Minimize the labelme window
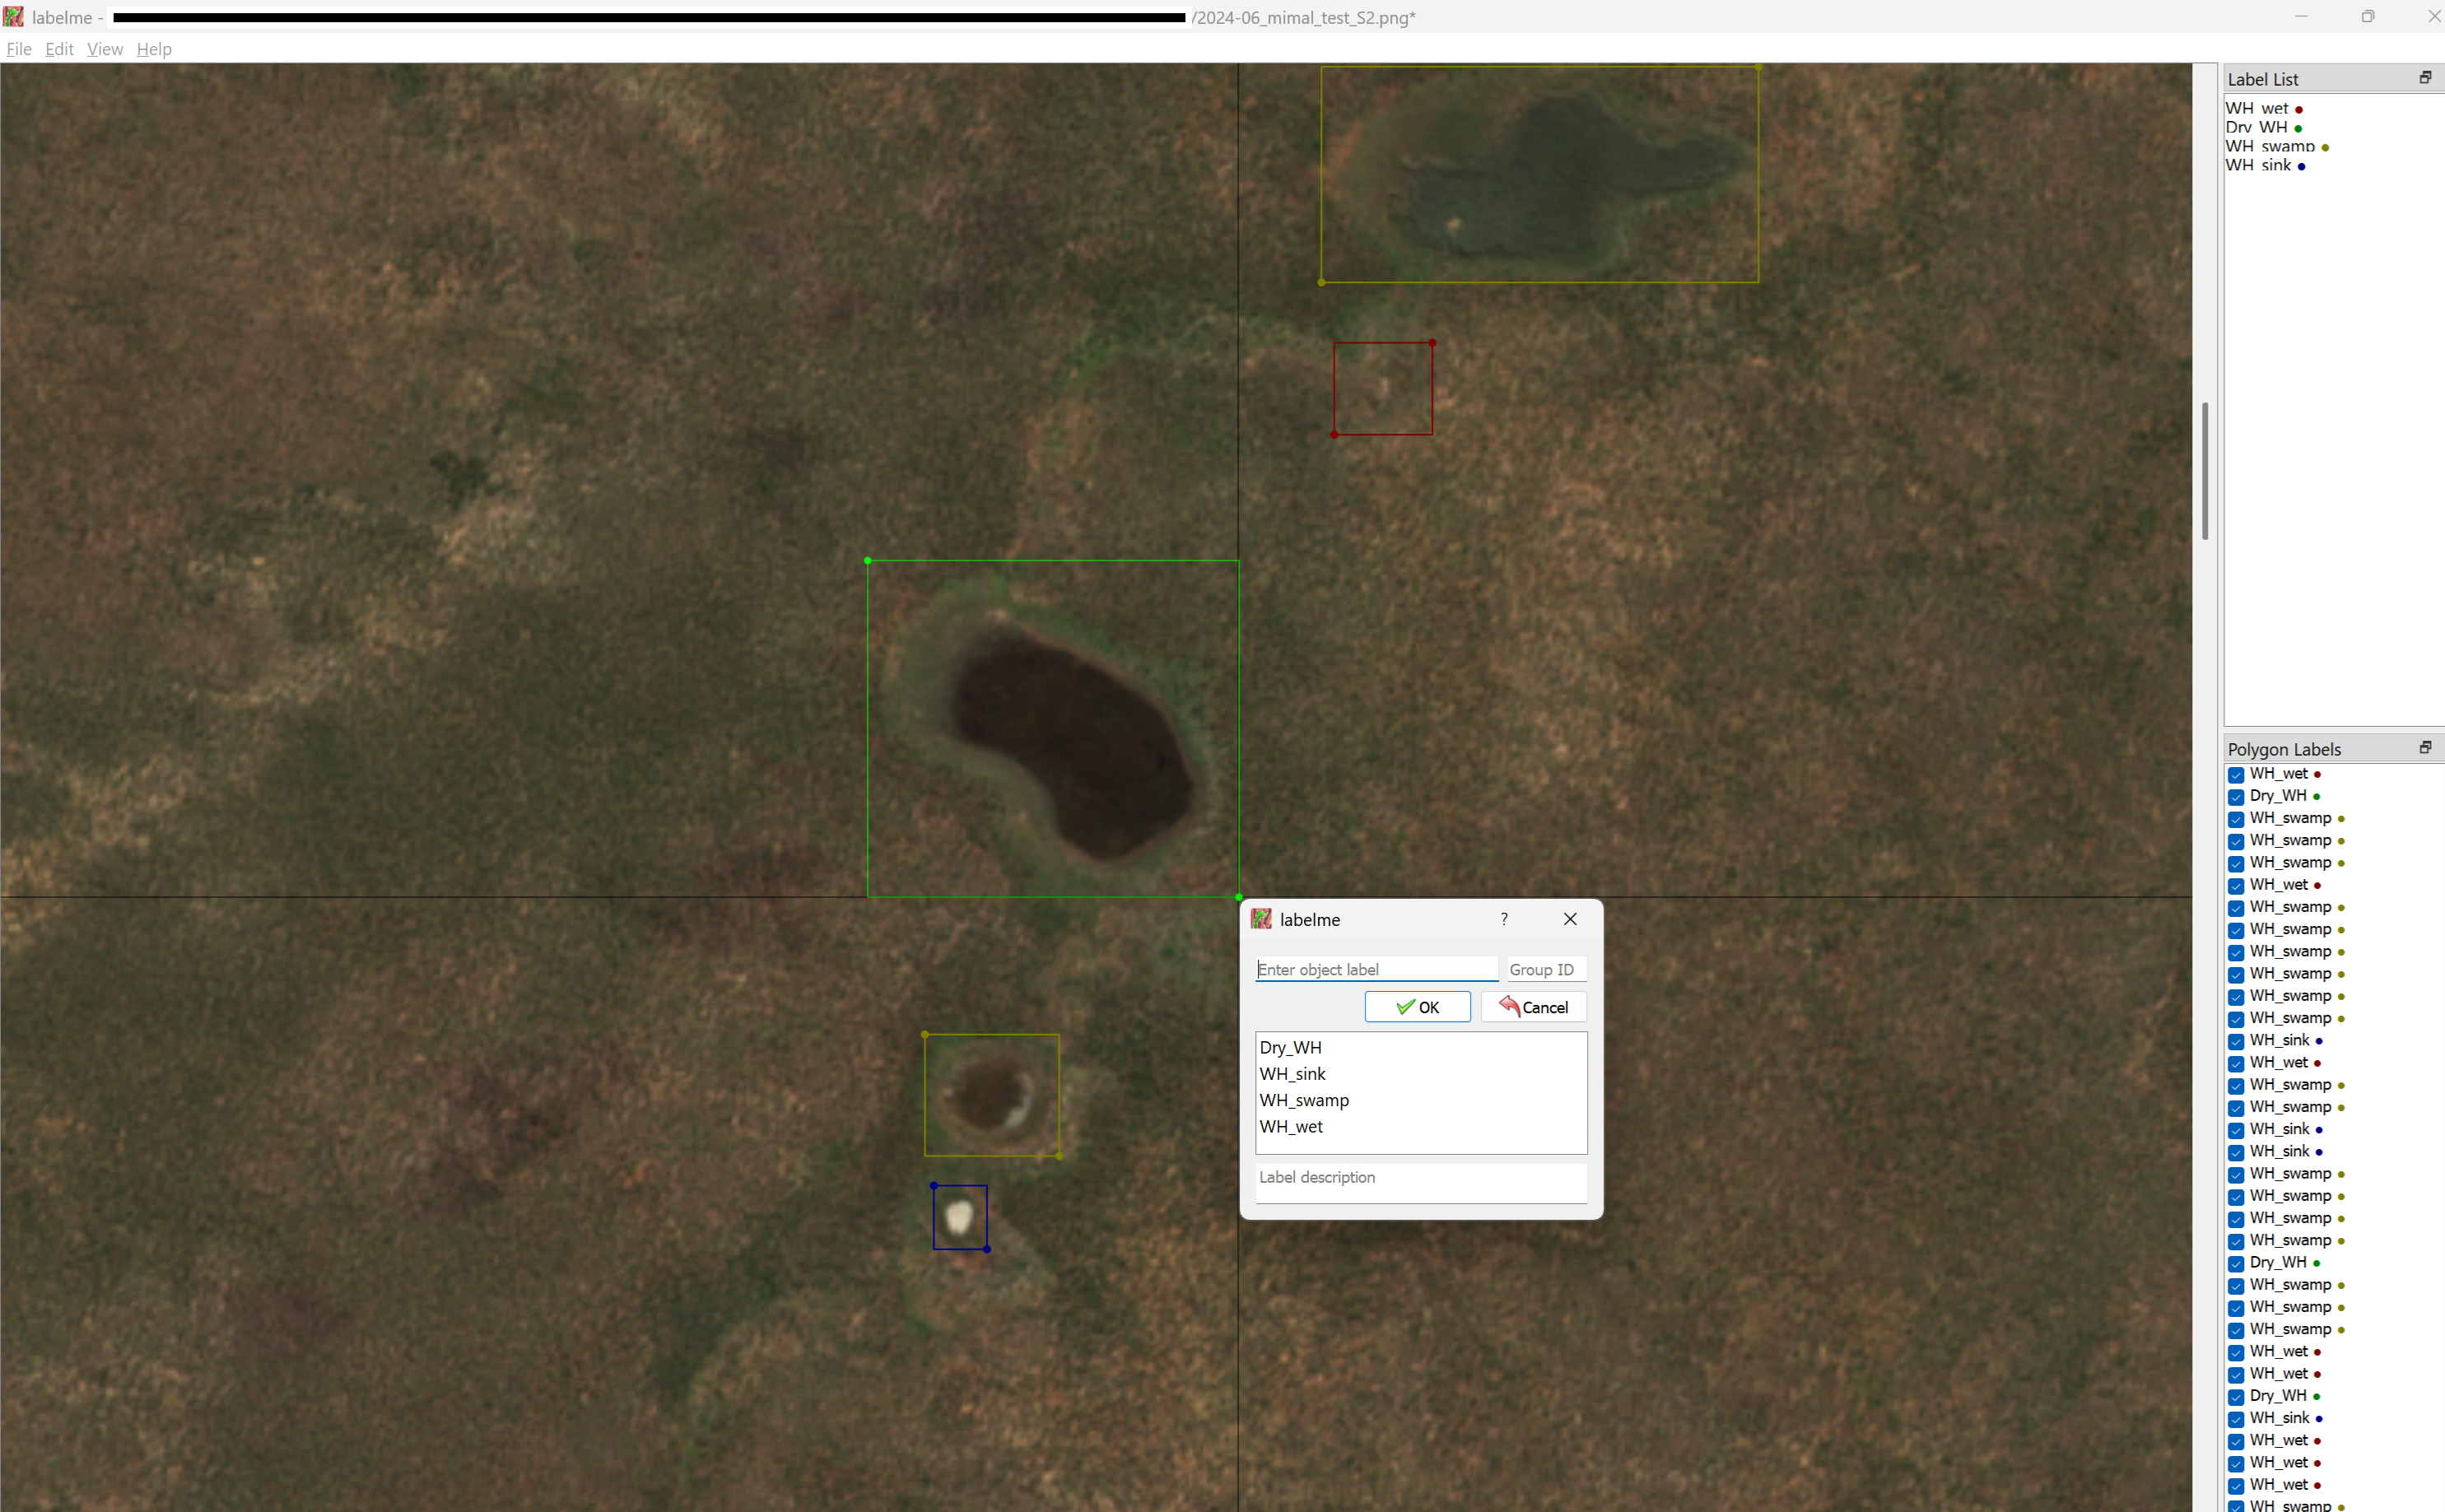 (2301, 17)
